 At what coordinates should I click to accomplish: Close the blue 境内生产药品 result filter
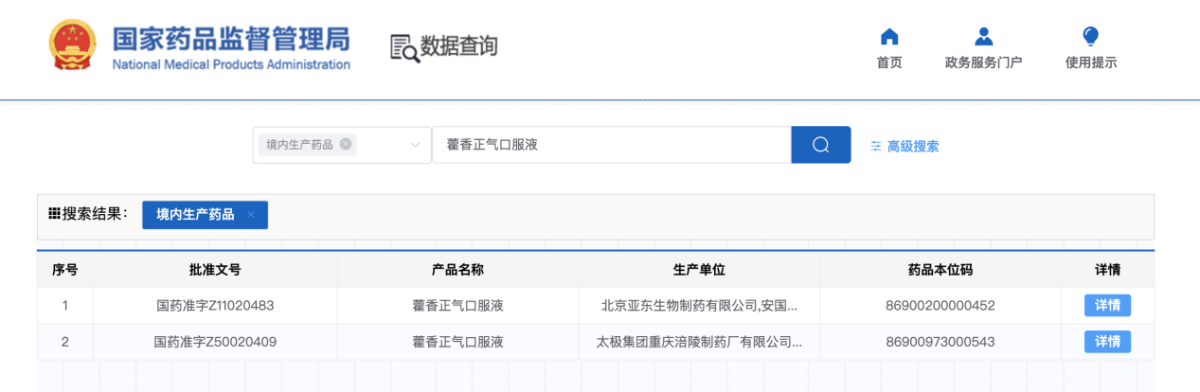click(x=251, y=214)
